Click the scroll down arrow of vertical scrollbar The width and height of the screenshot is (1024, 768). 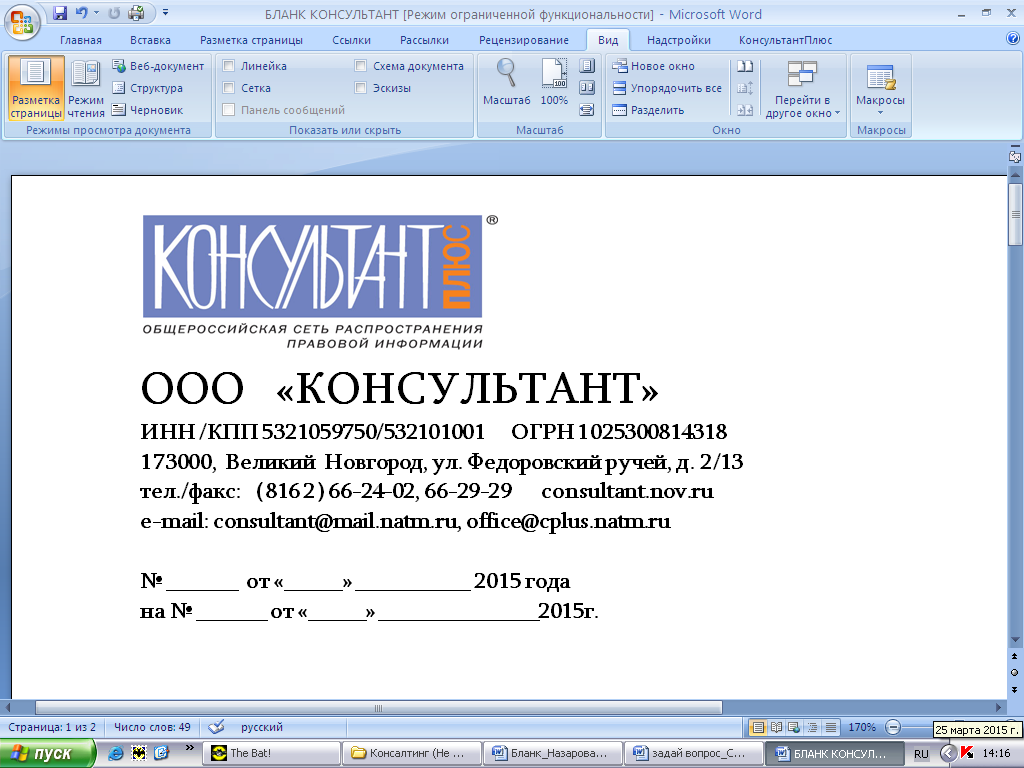[x=1015, y=640]
